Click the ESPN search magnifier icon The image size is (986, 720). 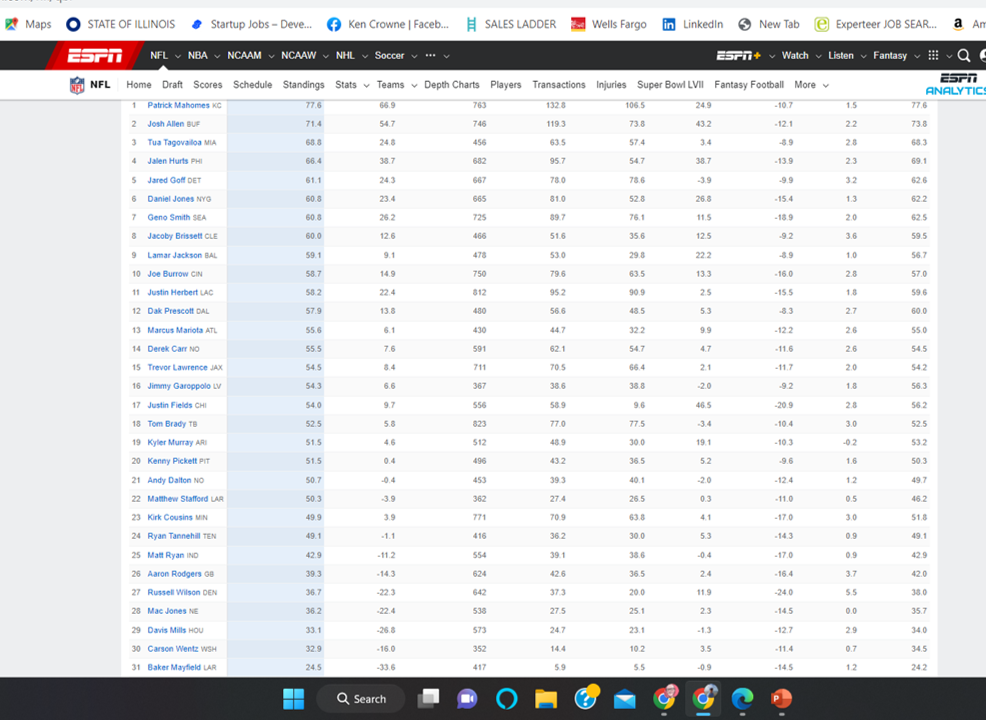(963, 56)
